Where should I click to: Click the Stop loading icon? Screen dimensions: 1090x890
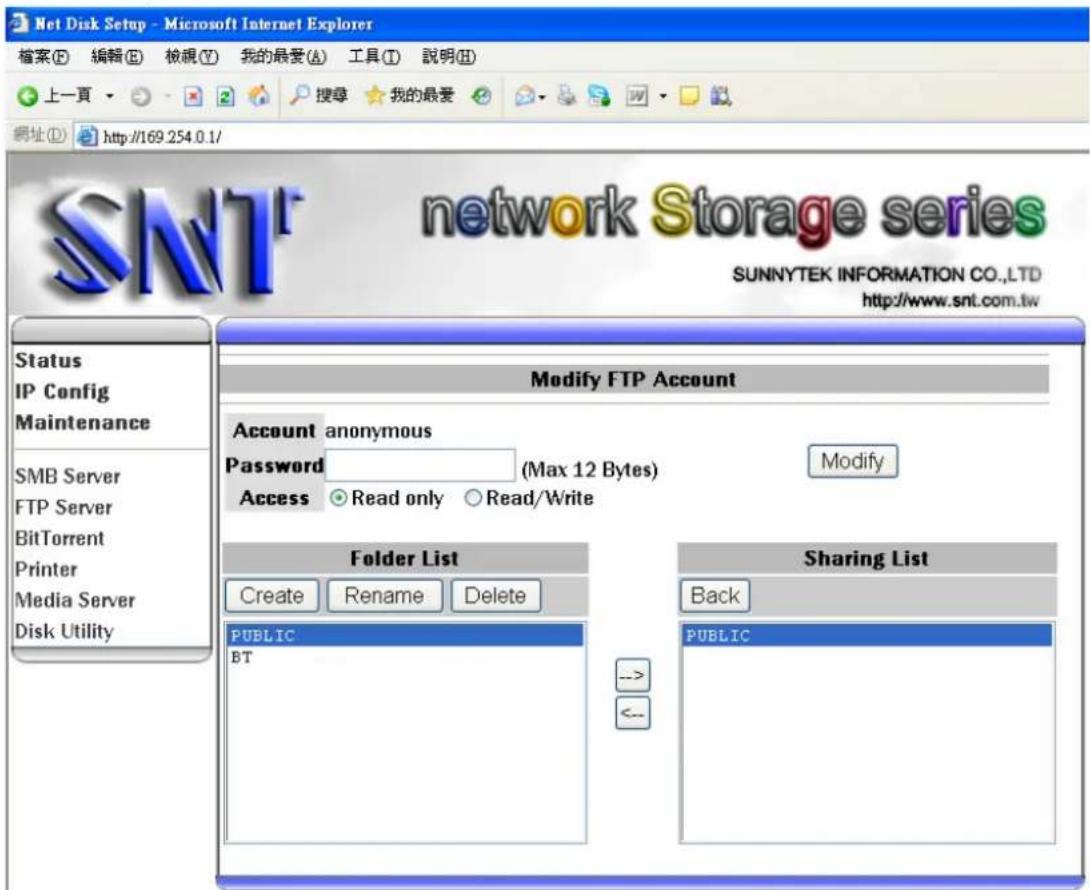(x=193, y=96)
